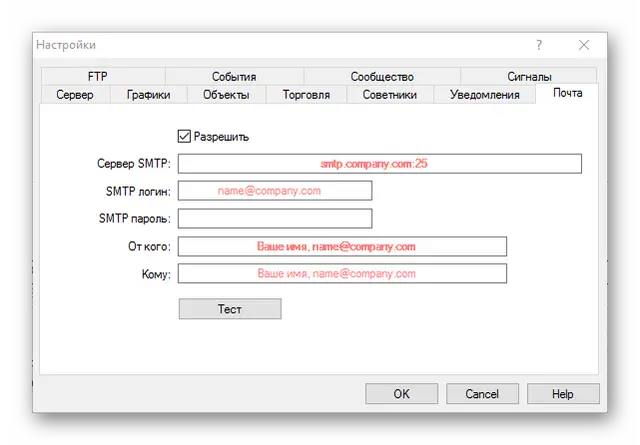Open the Сообщество tab
The height and width of the screenshot is (445, 640).
pyautogui.click(x=382, y=76)
